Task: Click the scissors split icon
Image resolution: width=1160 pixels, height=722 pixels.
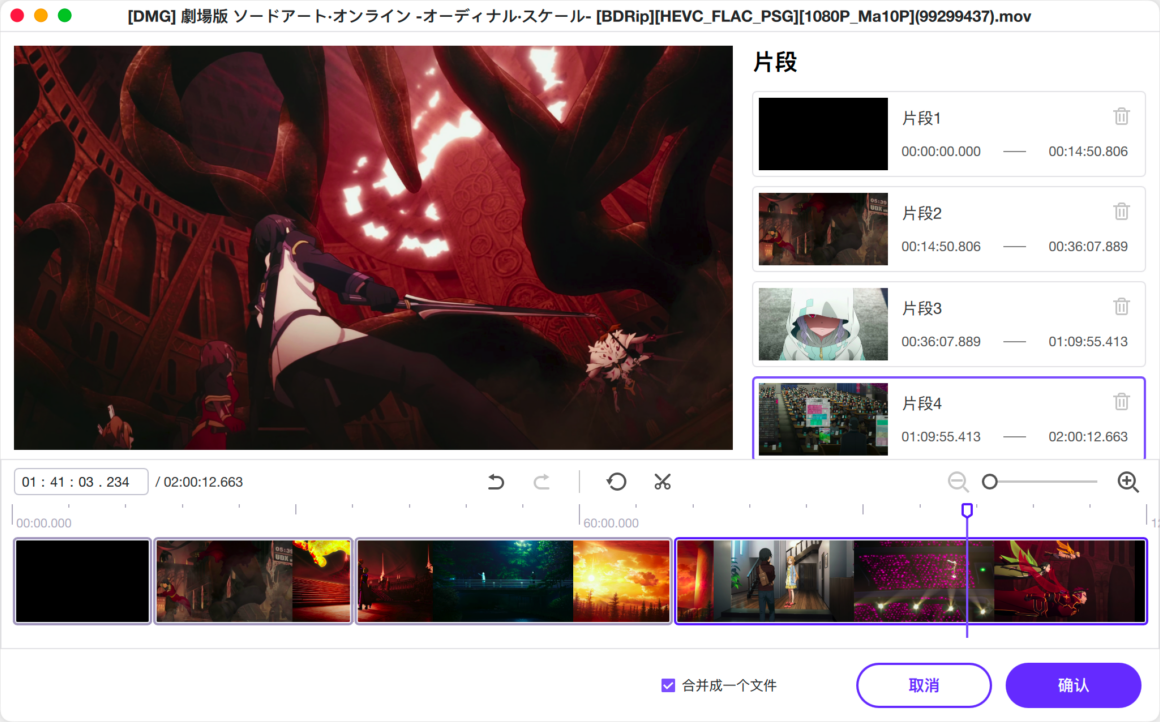Action: (662, 482)
